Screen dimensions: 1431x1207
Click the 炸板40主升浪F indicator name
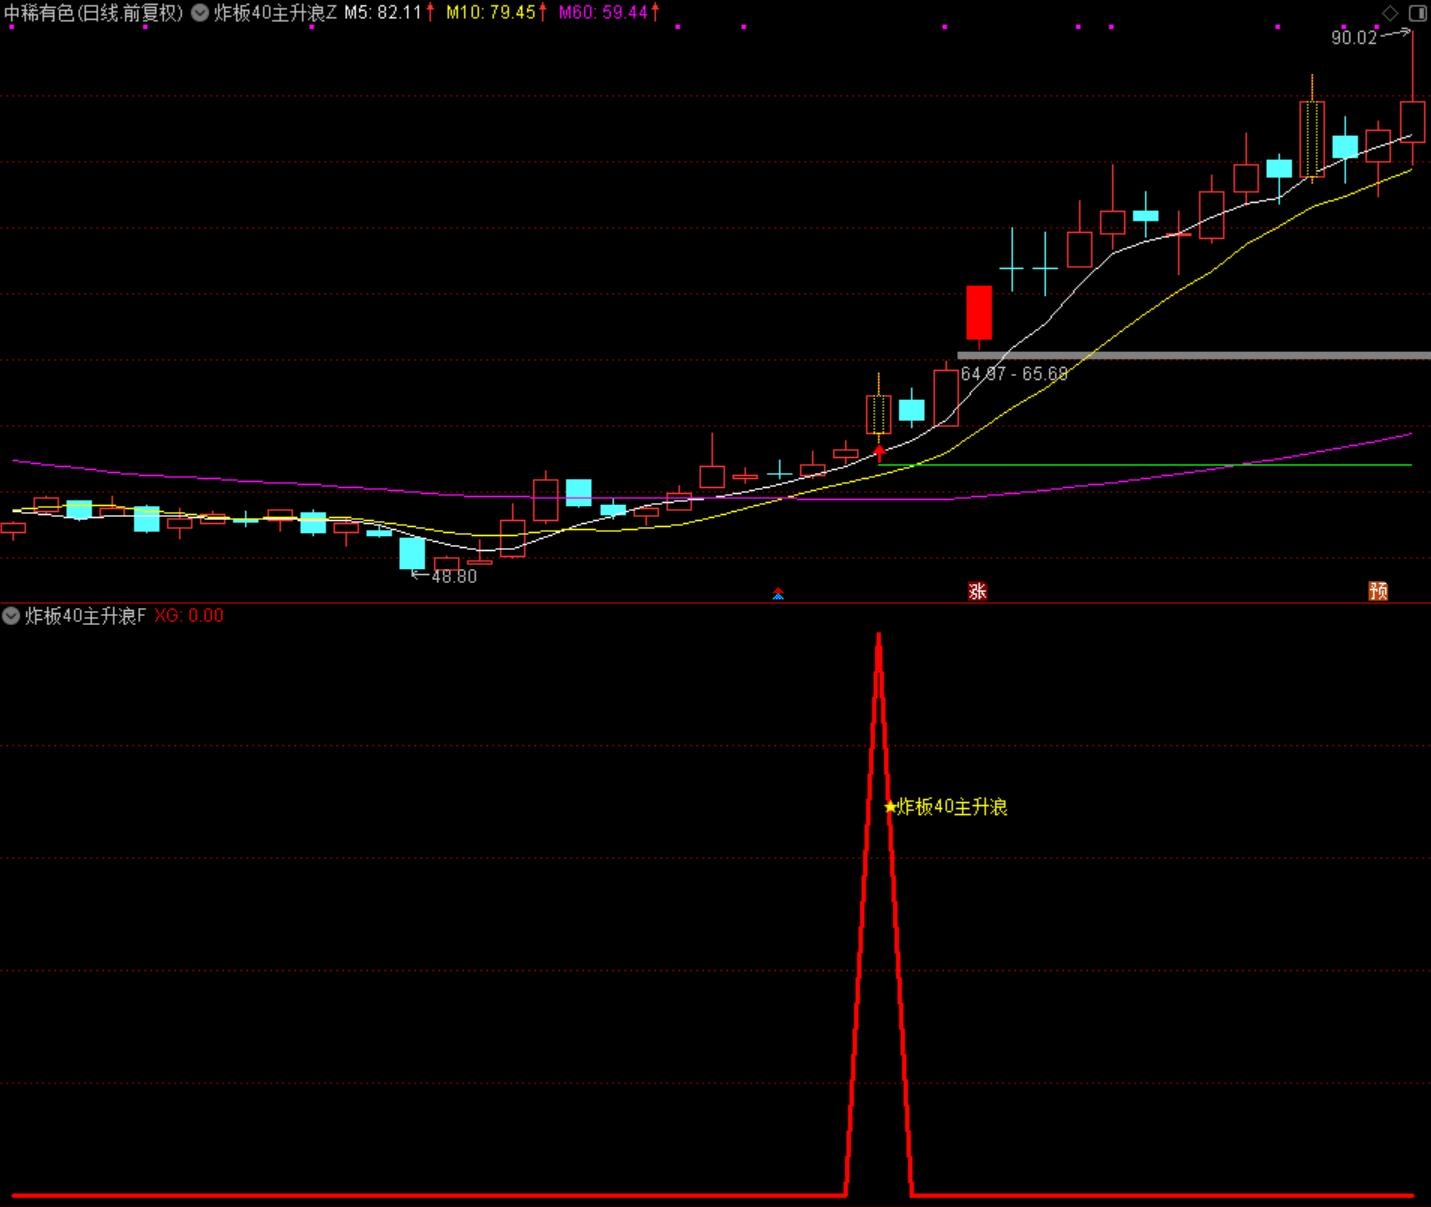click(85, 616)
